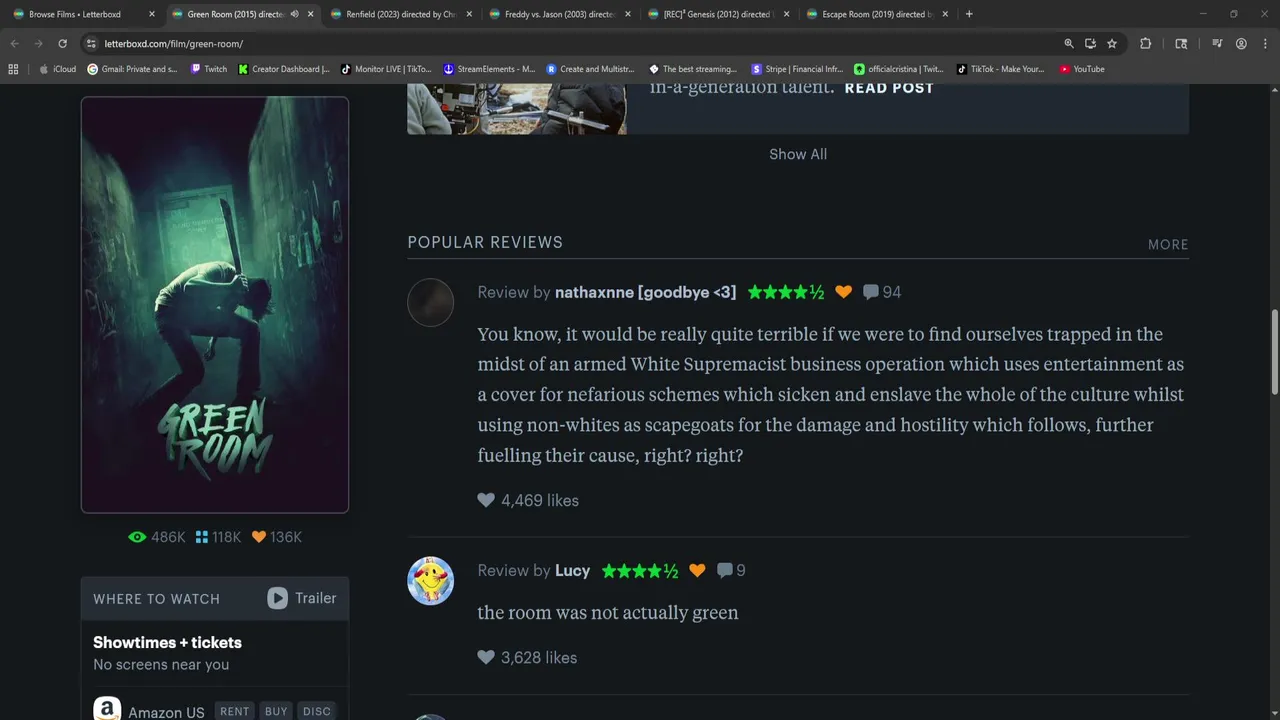The width and height of the screenshot is (1280, 720).
Task: Open The best streaming bookmark
Action: pos(693,69)
